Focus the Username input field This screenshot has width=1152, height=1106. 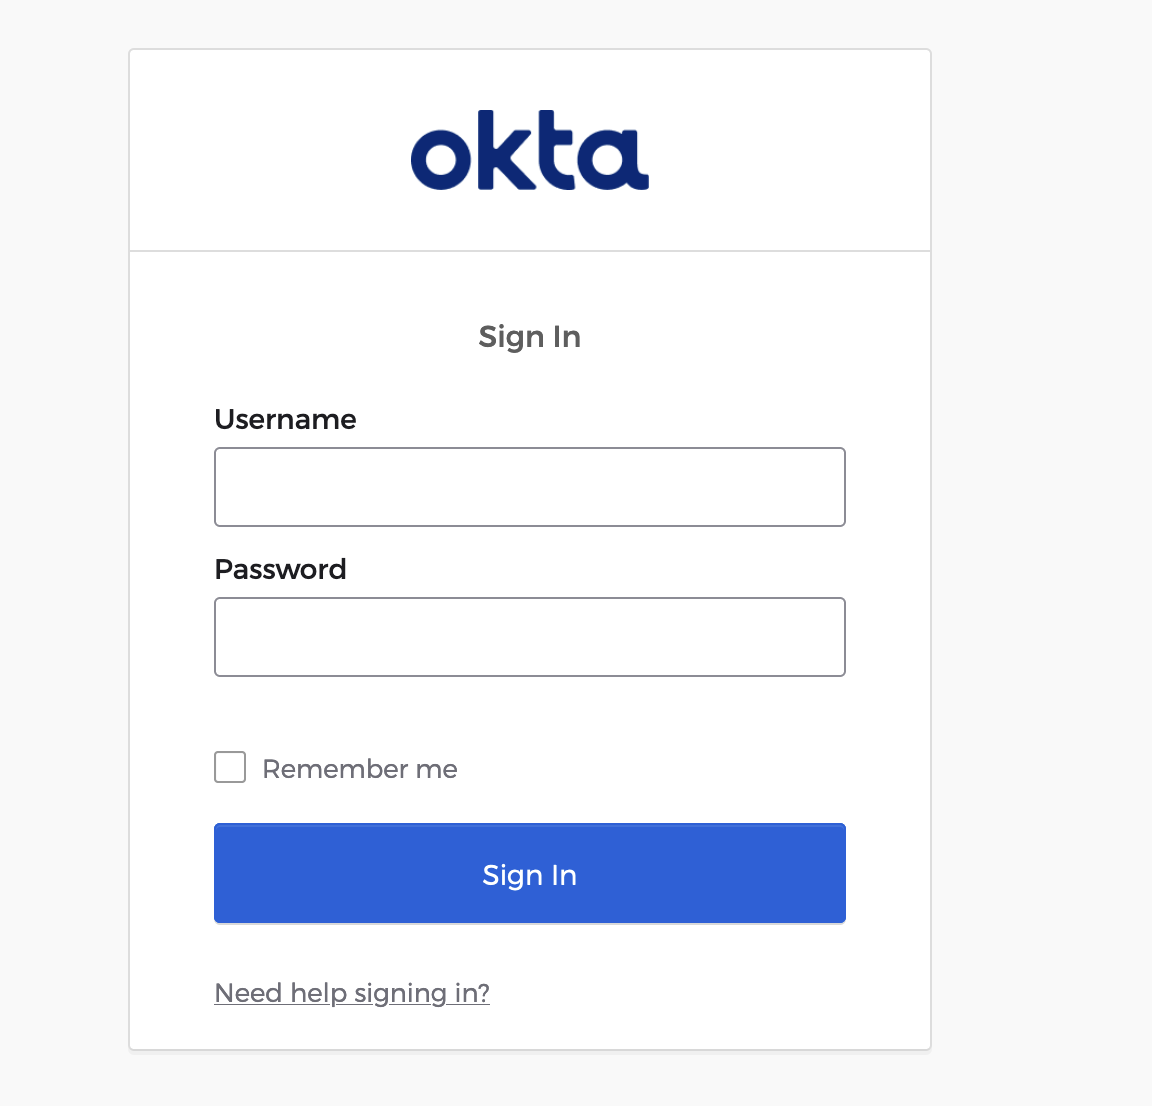click(x=530, y=486)
